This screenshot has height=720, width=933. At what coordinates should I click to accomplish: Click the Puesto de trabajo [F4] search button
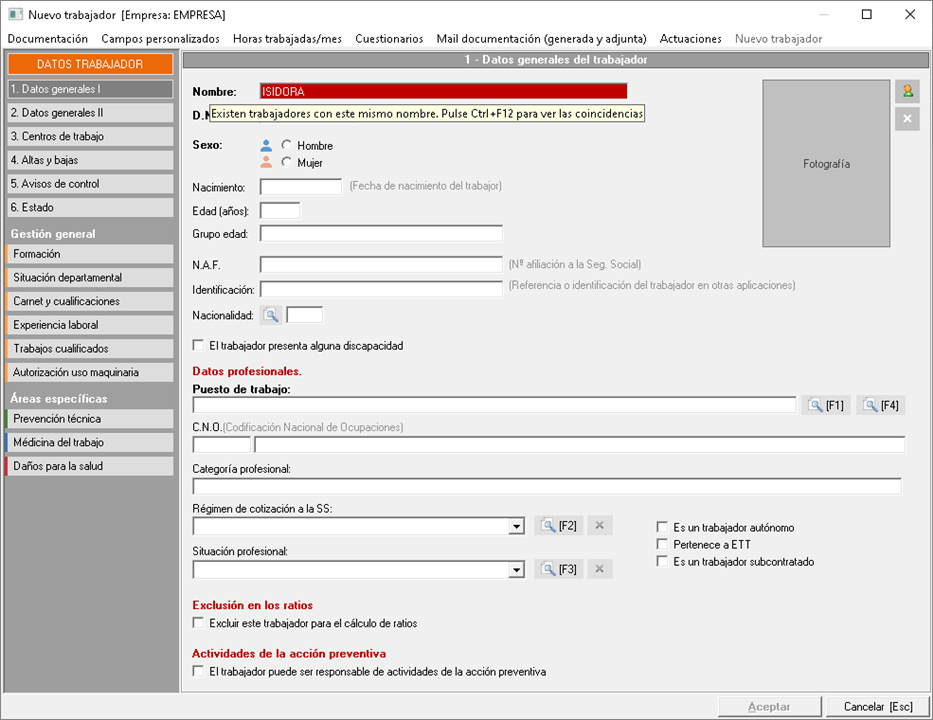point(881,405)
